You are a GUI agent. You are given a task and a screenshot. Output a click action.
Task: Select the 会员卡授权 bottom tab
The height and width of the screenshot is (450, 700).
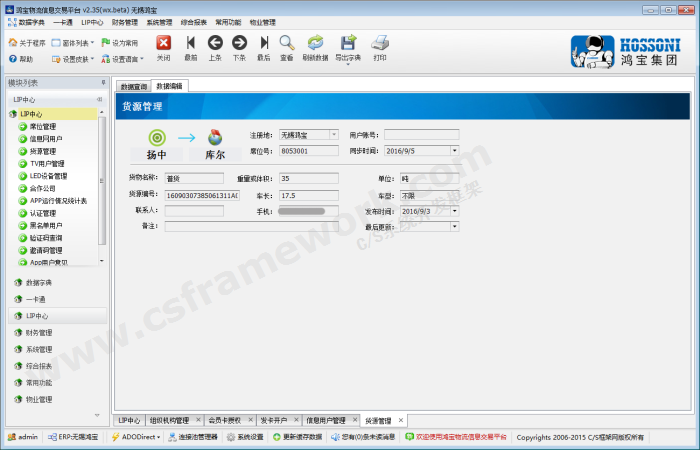[226, 421]
